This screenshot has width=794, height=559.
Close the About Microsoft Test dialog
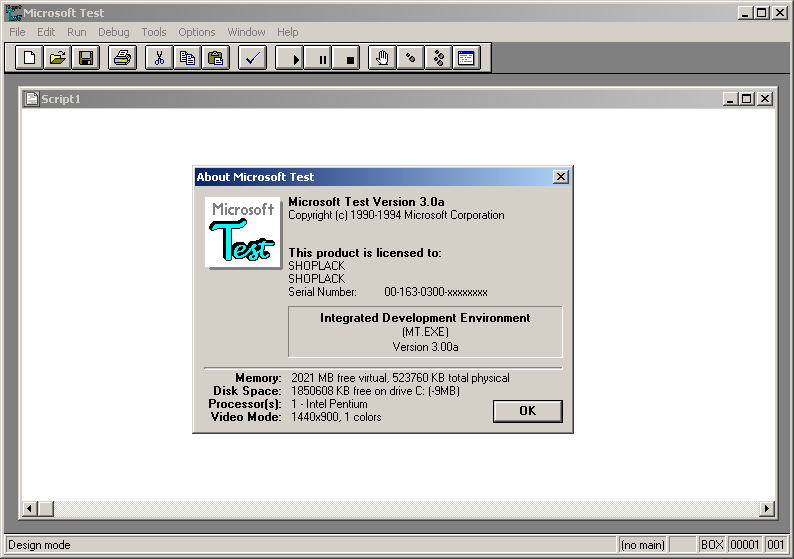coord(561,177)
